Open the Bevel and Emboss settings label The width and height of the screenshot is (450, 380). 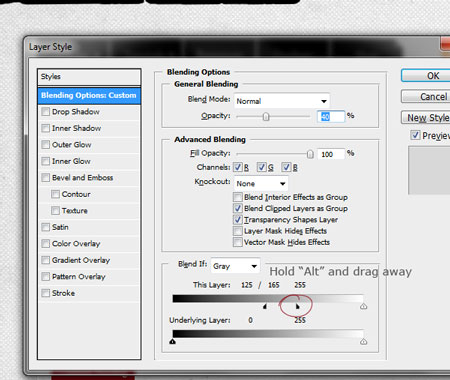point(82,178)
